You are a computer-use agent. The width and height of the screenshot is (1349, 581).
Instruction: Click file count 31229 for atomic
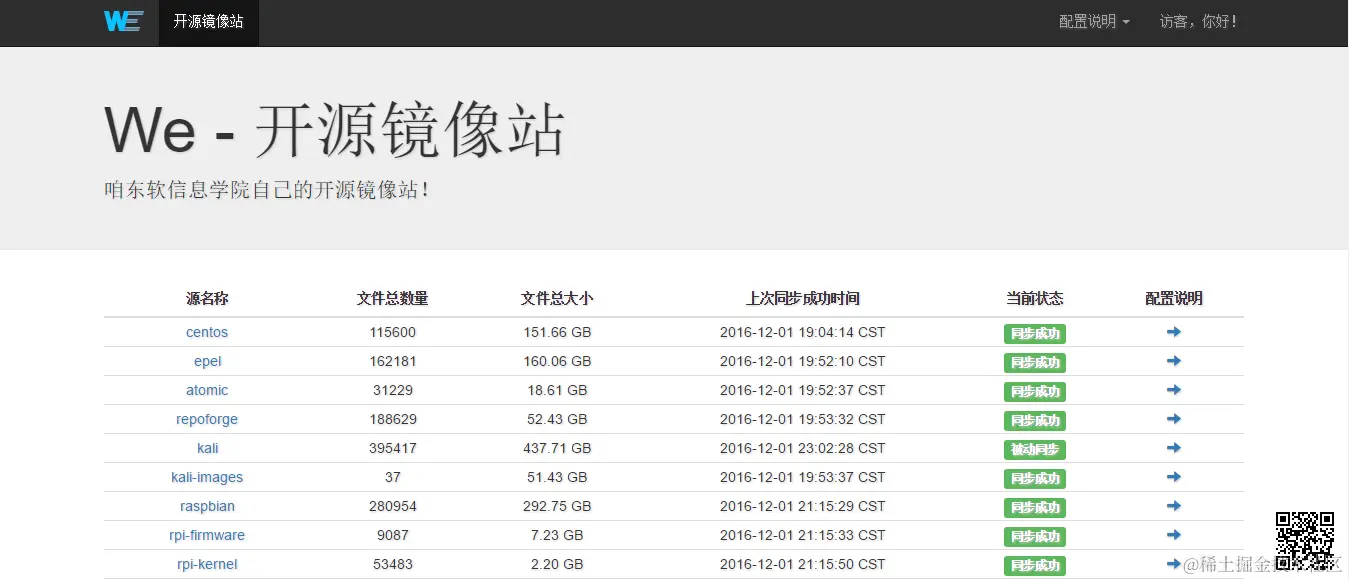pyautogui.click(x=392, y=390)
